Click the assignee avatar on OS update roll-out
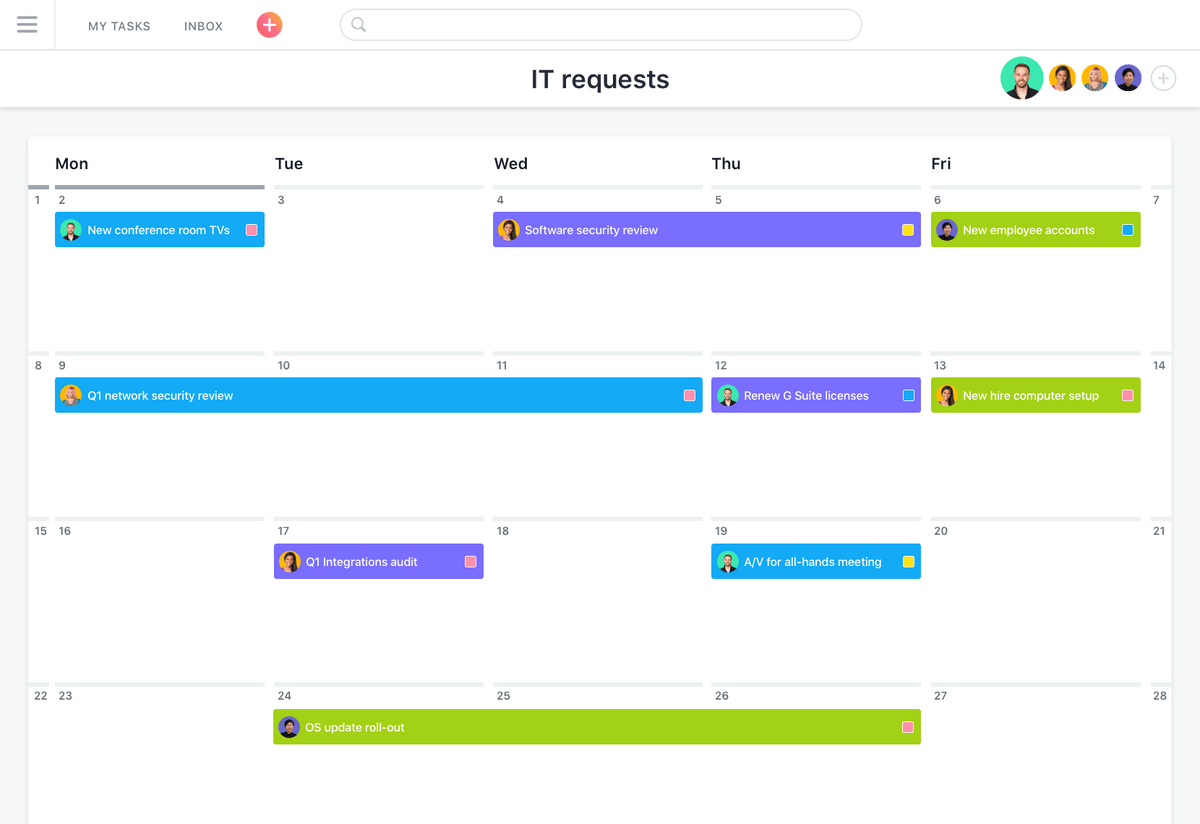The width and height of the screenshot is (1200, 824). pyautogui.click(x=289, y=727)
